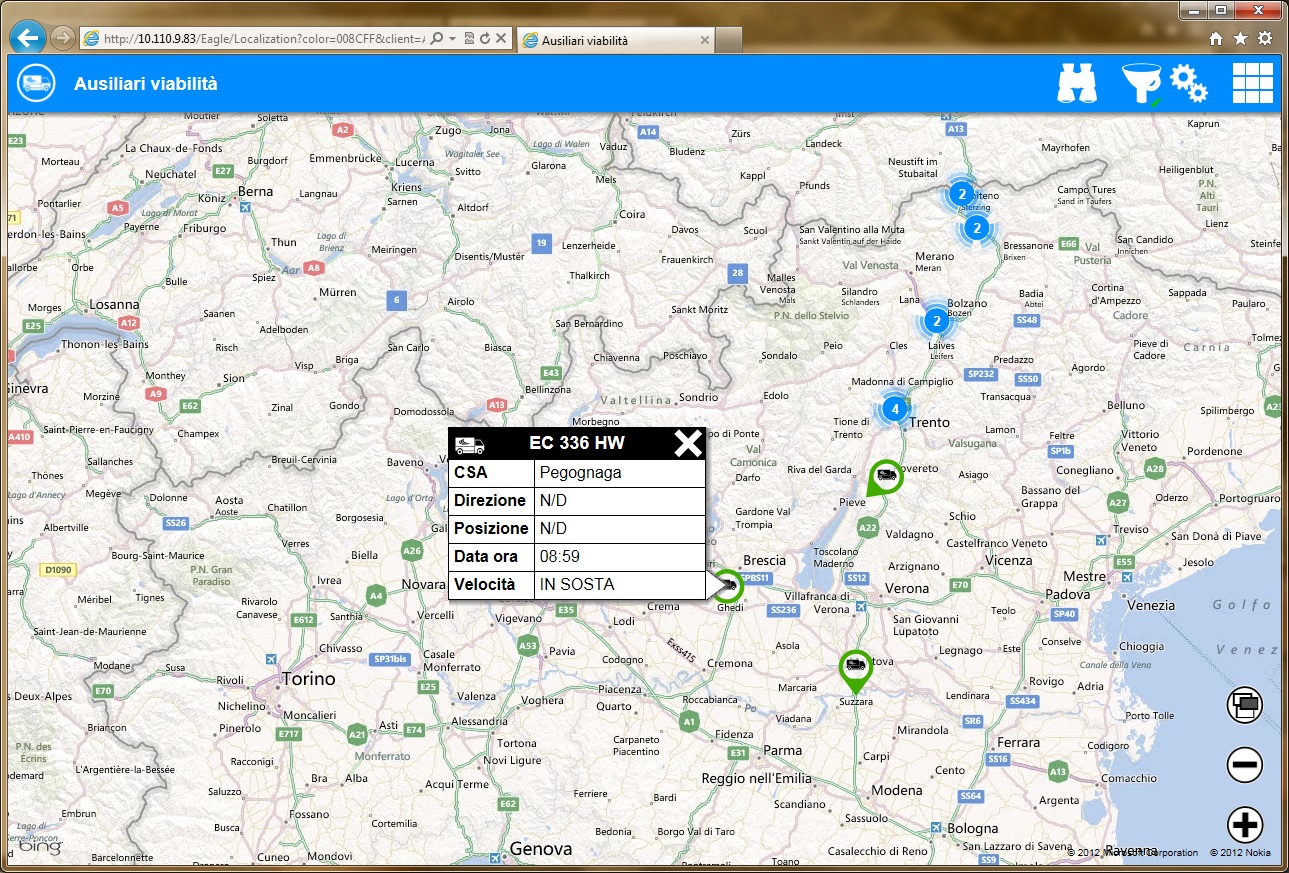Click the vehicle marker near Rovereto

coord(884,478)
